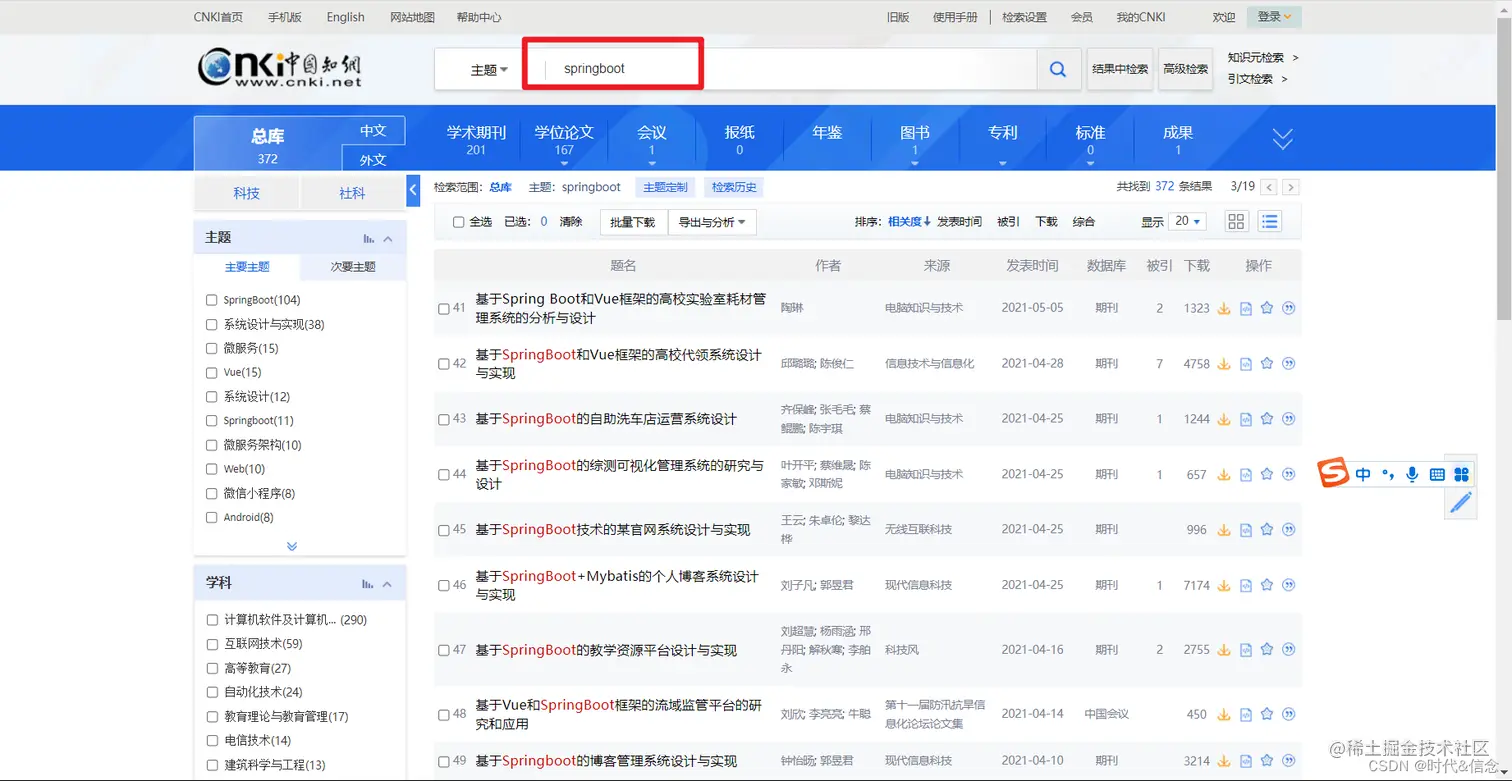Select the 社科 category tab
This screenshot has height=781, width=1512.
click(x=352, y=193)
